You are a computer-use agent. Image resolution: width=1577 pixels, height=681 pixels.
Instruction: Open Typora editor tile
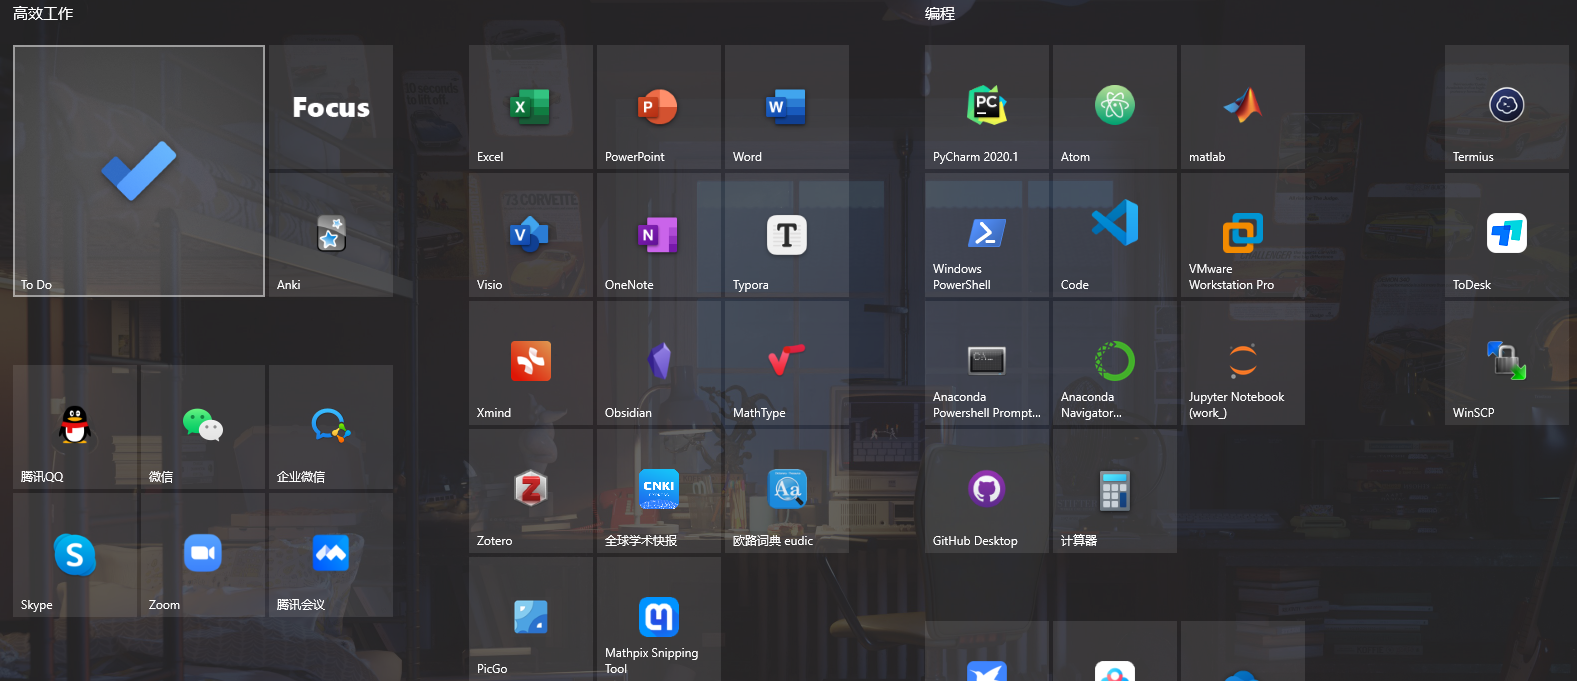point(787,235)
